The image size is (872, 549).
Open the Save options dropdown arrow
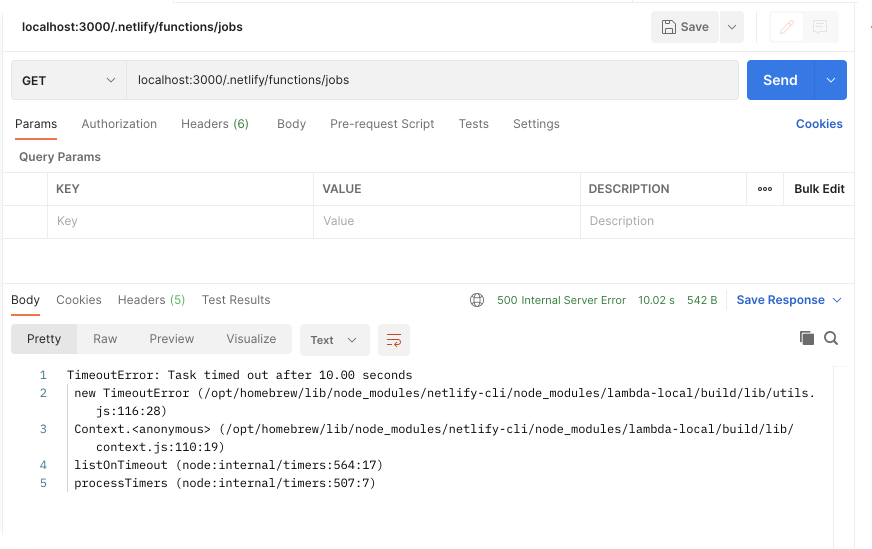732,27
